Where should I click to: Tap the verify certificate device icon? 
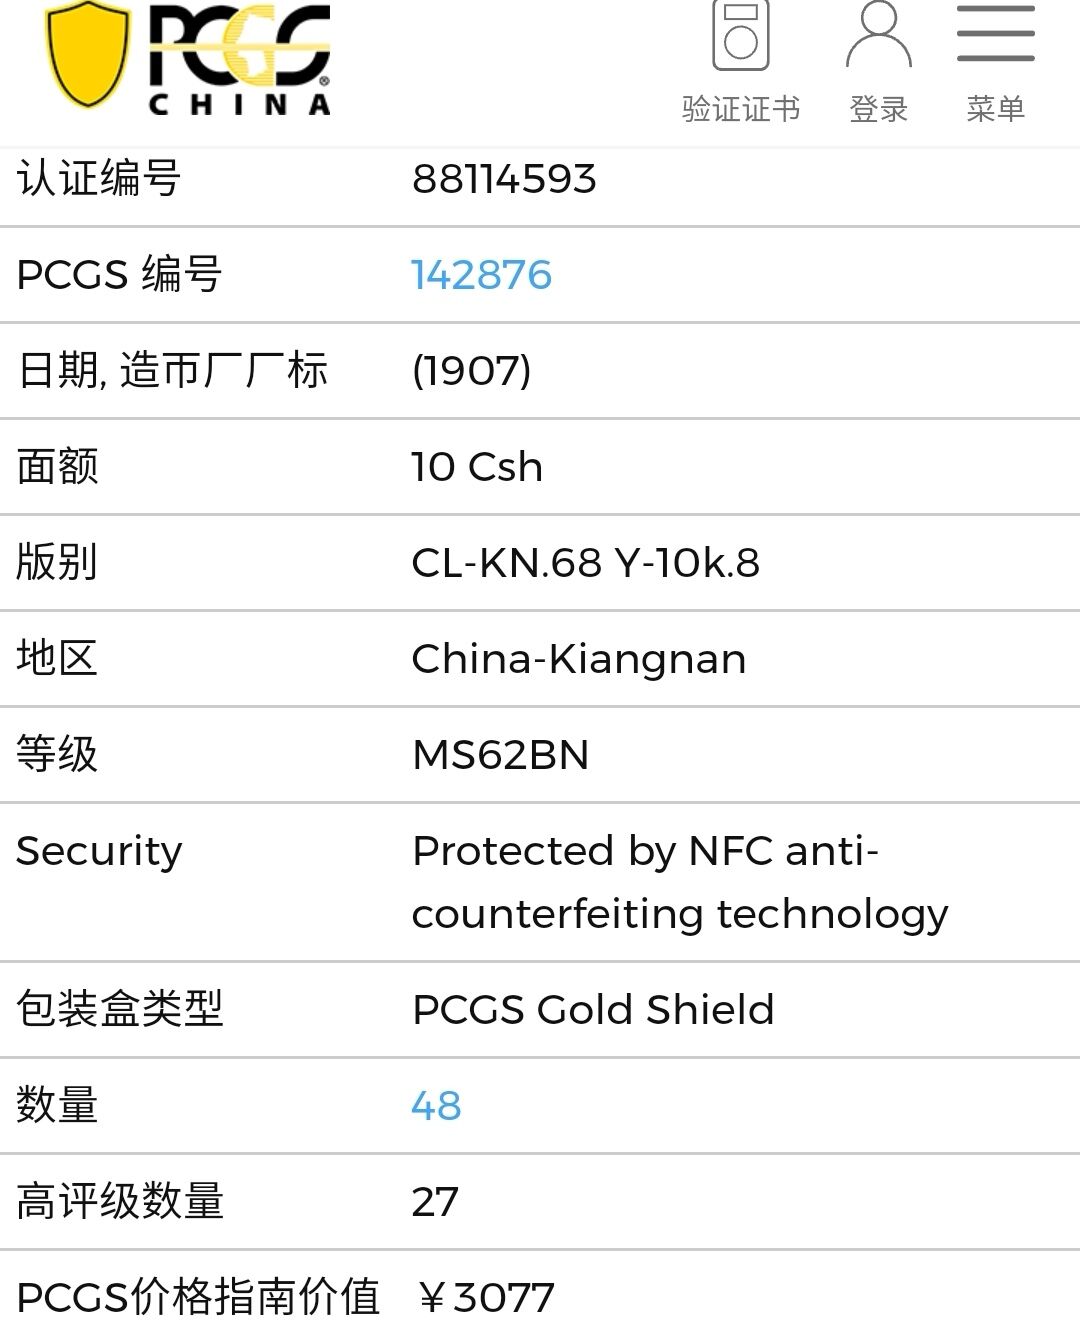point(741,35)
